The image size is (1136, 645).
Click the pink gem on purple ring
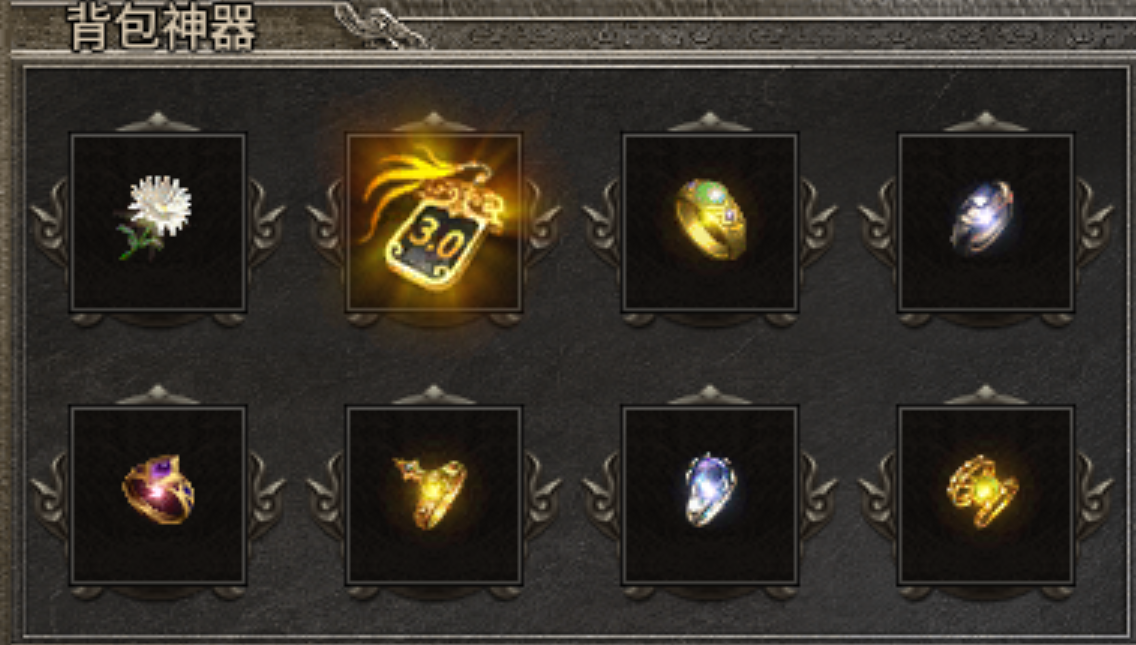(x=155, y=491)
